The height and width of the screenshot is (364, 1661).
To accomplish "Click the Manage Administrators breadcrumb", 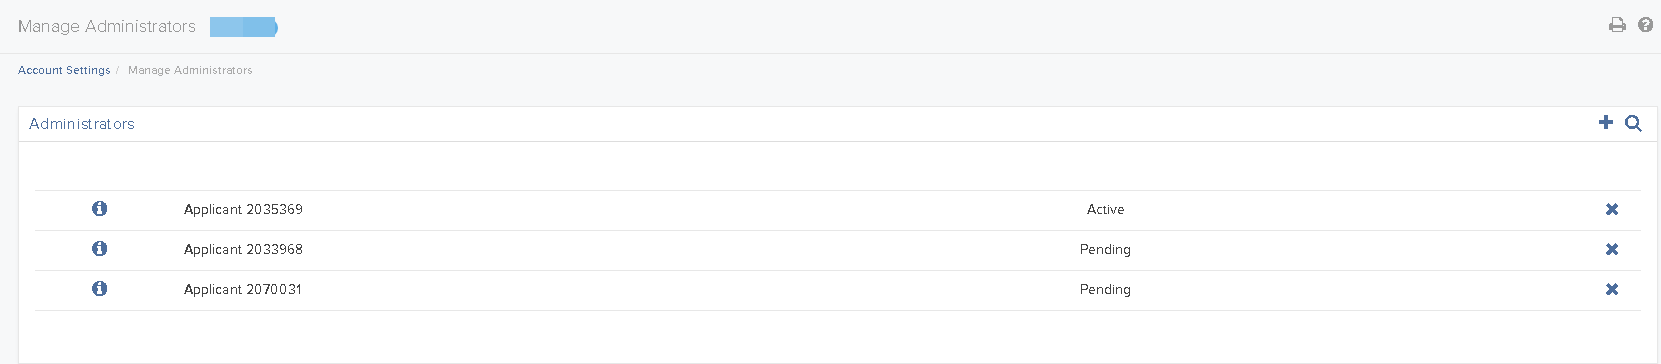I will pyautogui.click(x=190, y=70).
